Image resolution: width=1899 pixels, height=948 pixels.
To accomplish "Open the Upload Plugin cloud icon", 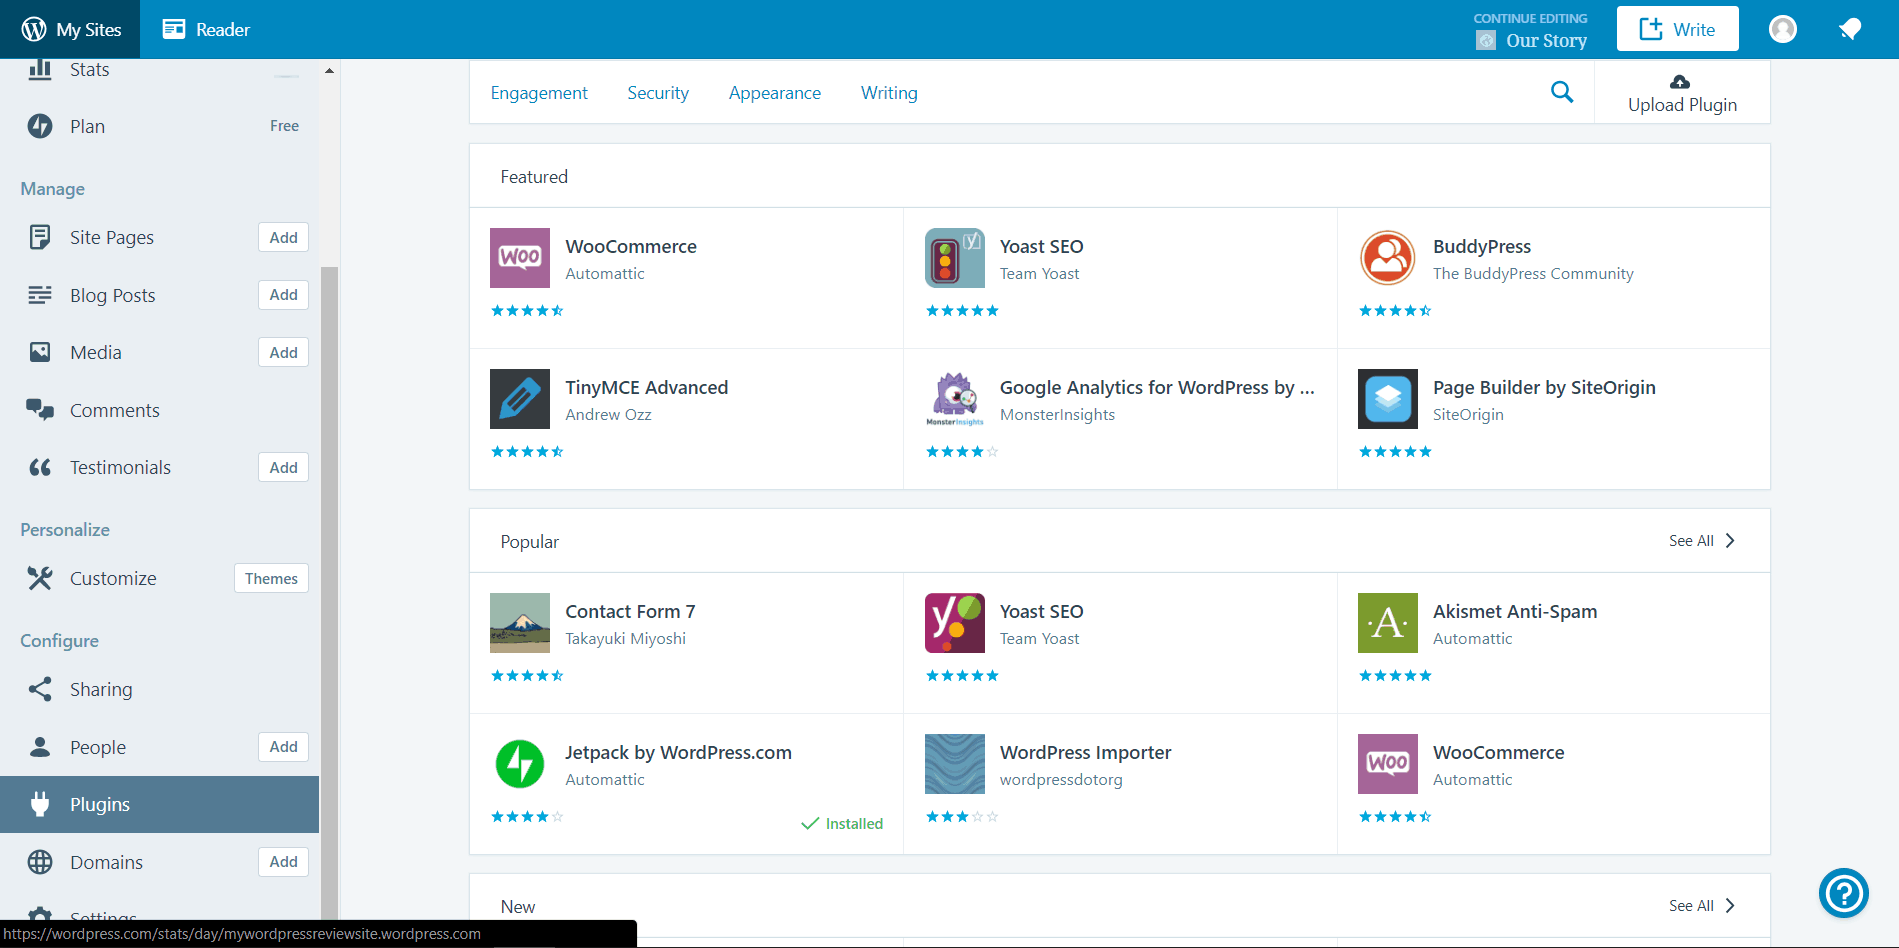I will [x=1679, y=81].
